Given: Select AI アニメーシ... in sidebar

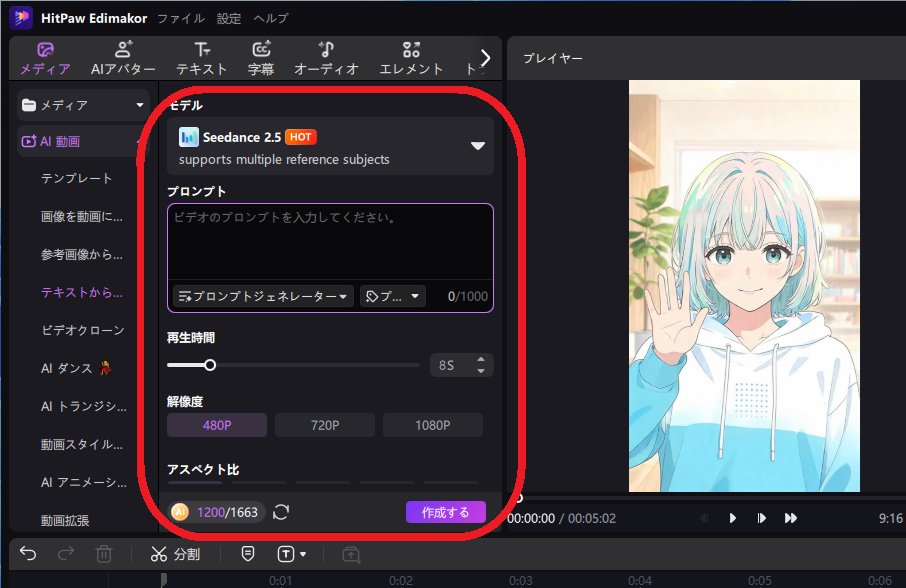Looking at the screenshot, I should [x=84, y=482].
